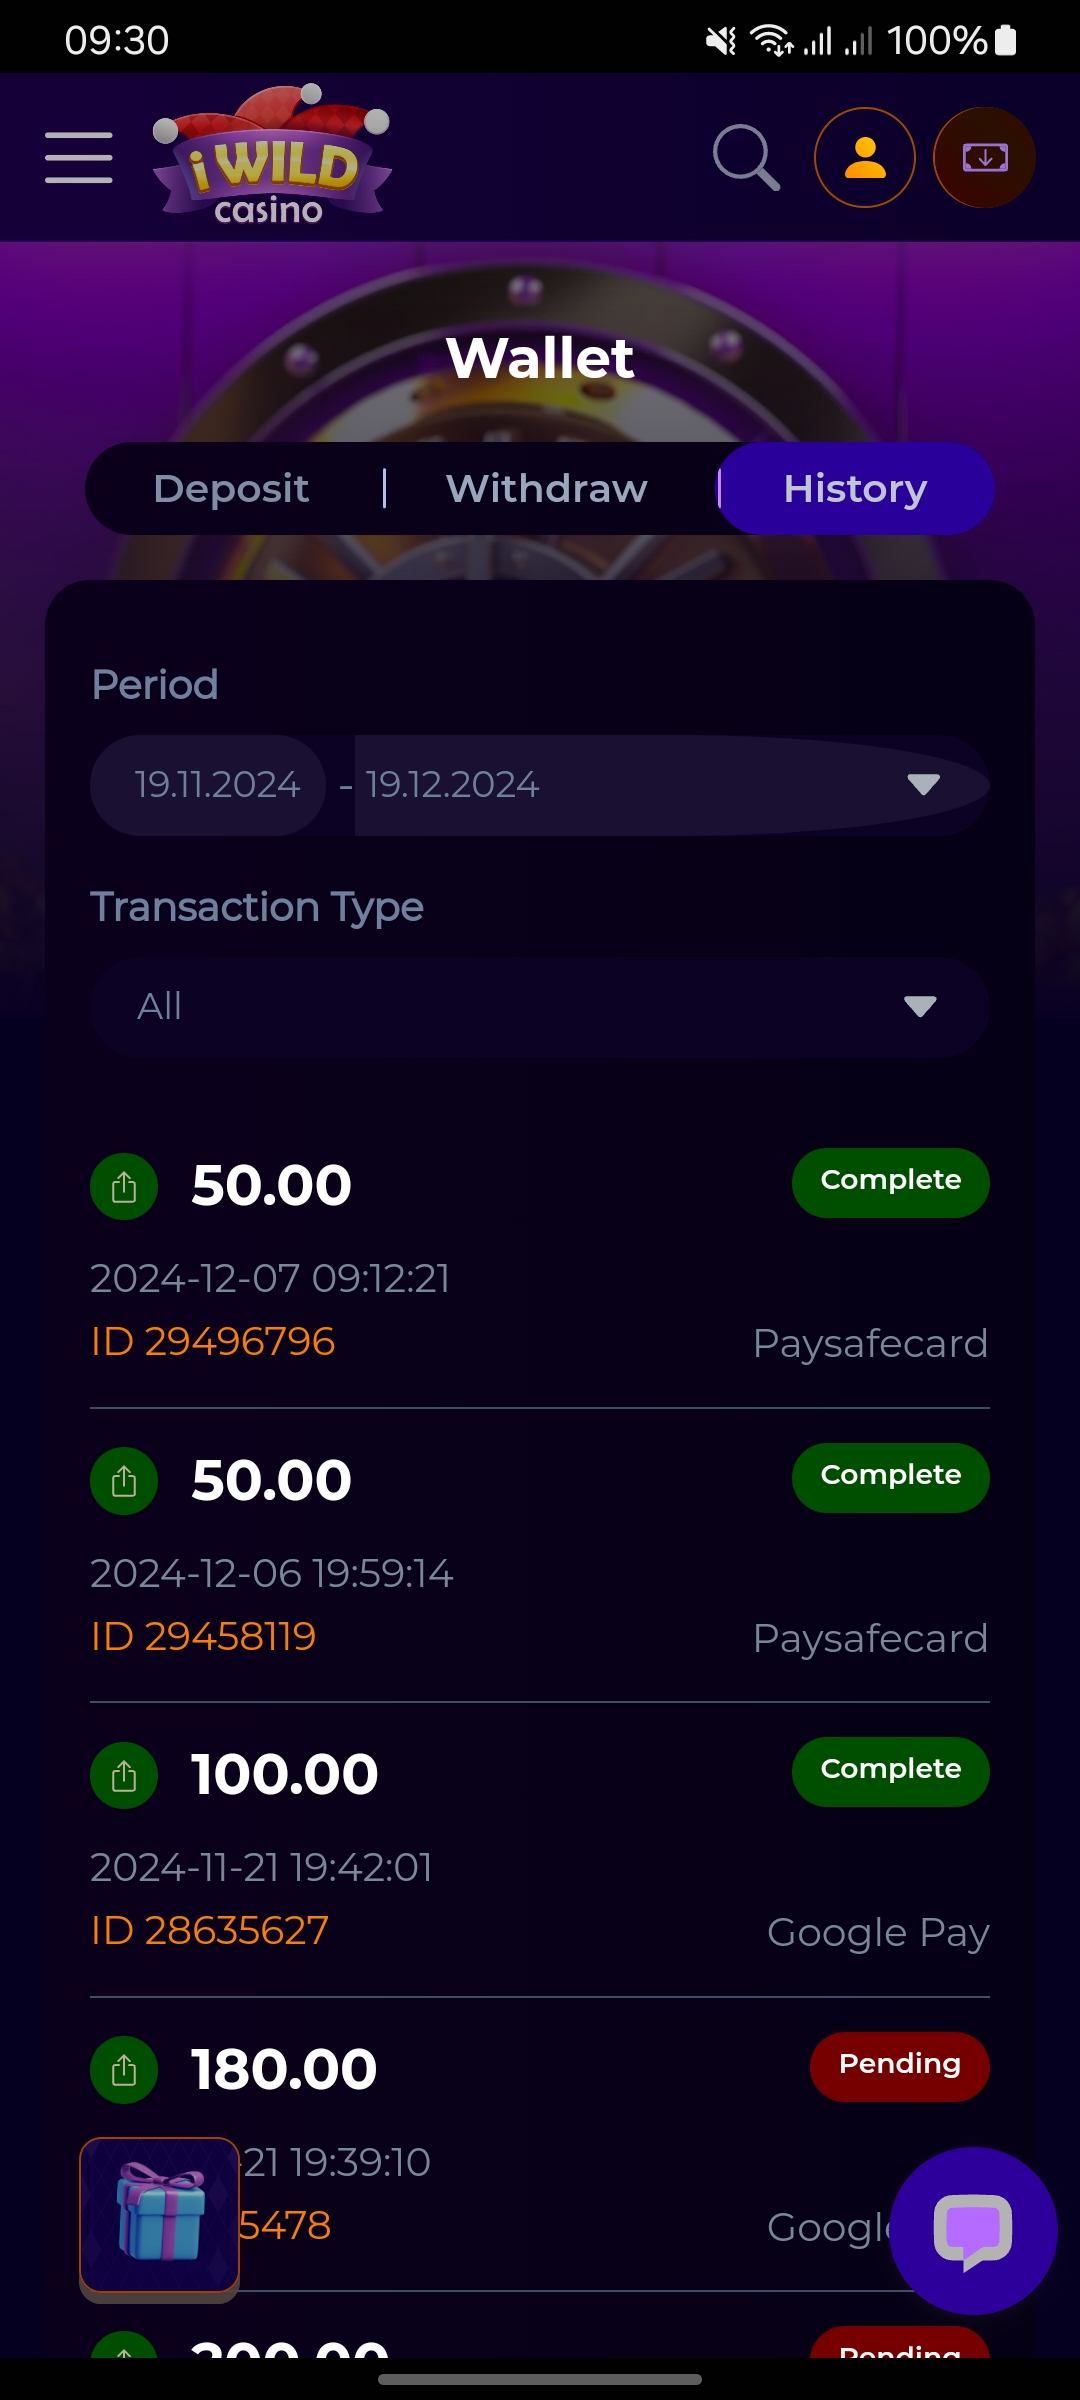Image resolution: width=1080 pixels, height=2400 pixels.
Task: Expand the Period date range dropdown
Action: 922,785
